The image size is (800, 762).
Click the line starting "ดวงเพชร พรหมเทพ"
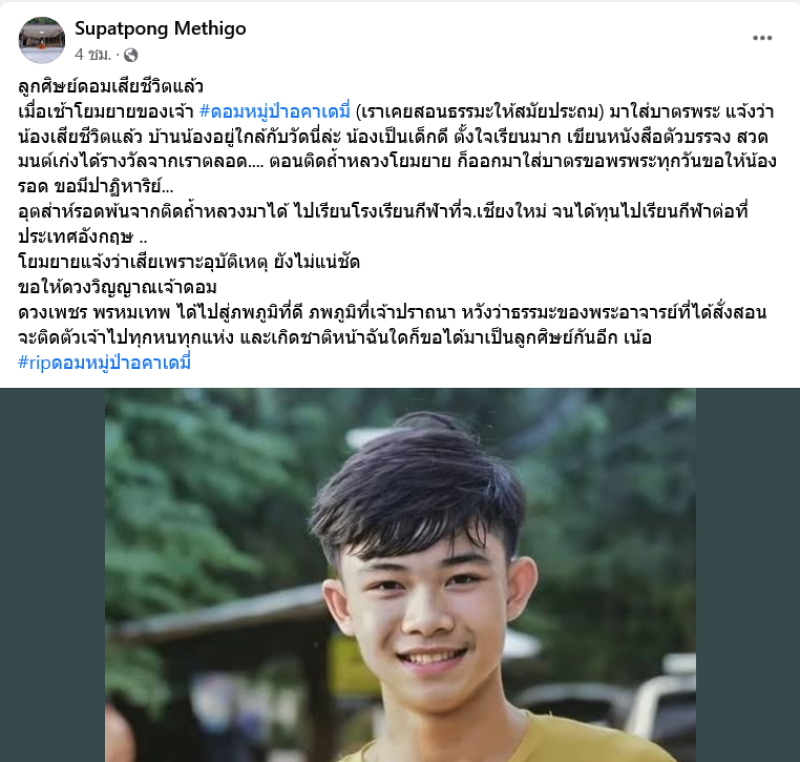392,312
